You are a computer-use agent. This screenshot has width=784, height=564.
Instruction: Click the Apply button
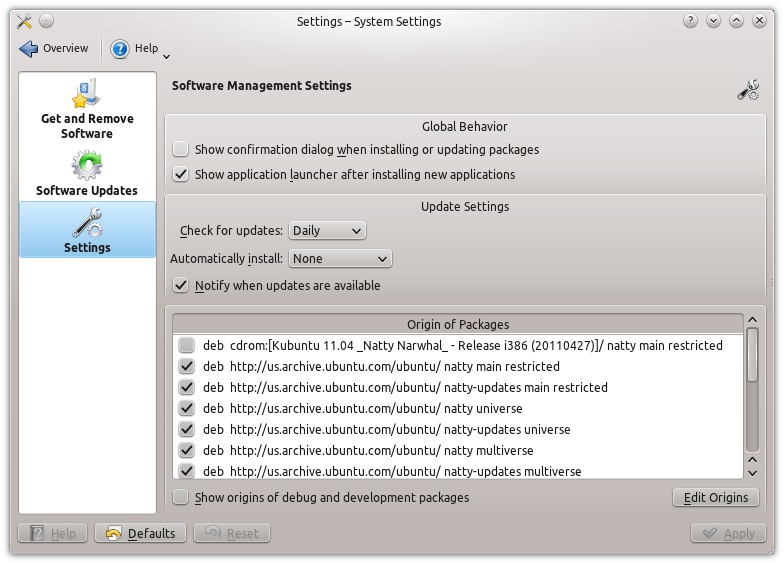[x=728, y=533]
